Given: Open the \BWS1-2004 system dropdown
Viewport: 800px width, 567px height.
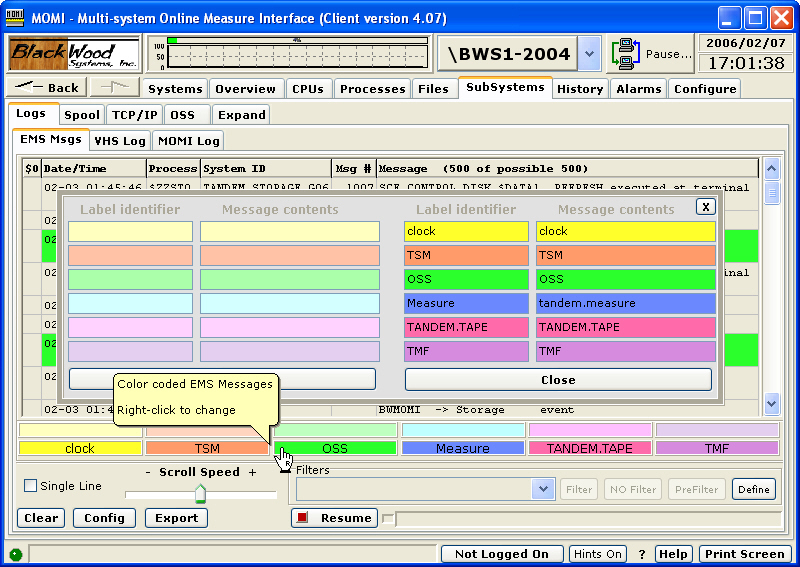Looking at the screenshot, I should click(x=589, y=54).
